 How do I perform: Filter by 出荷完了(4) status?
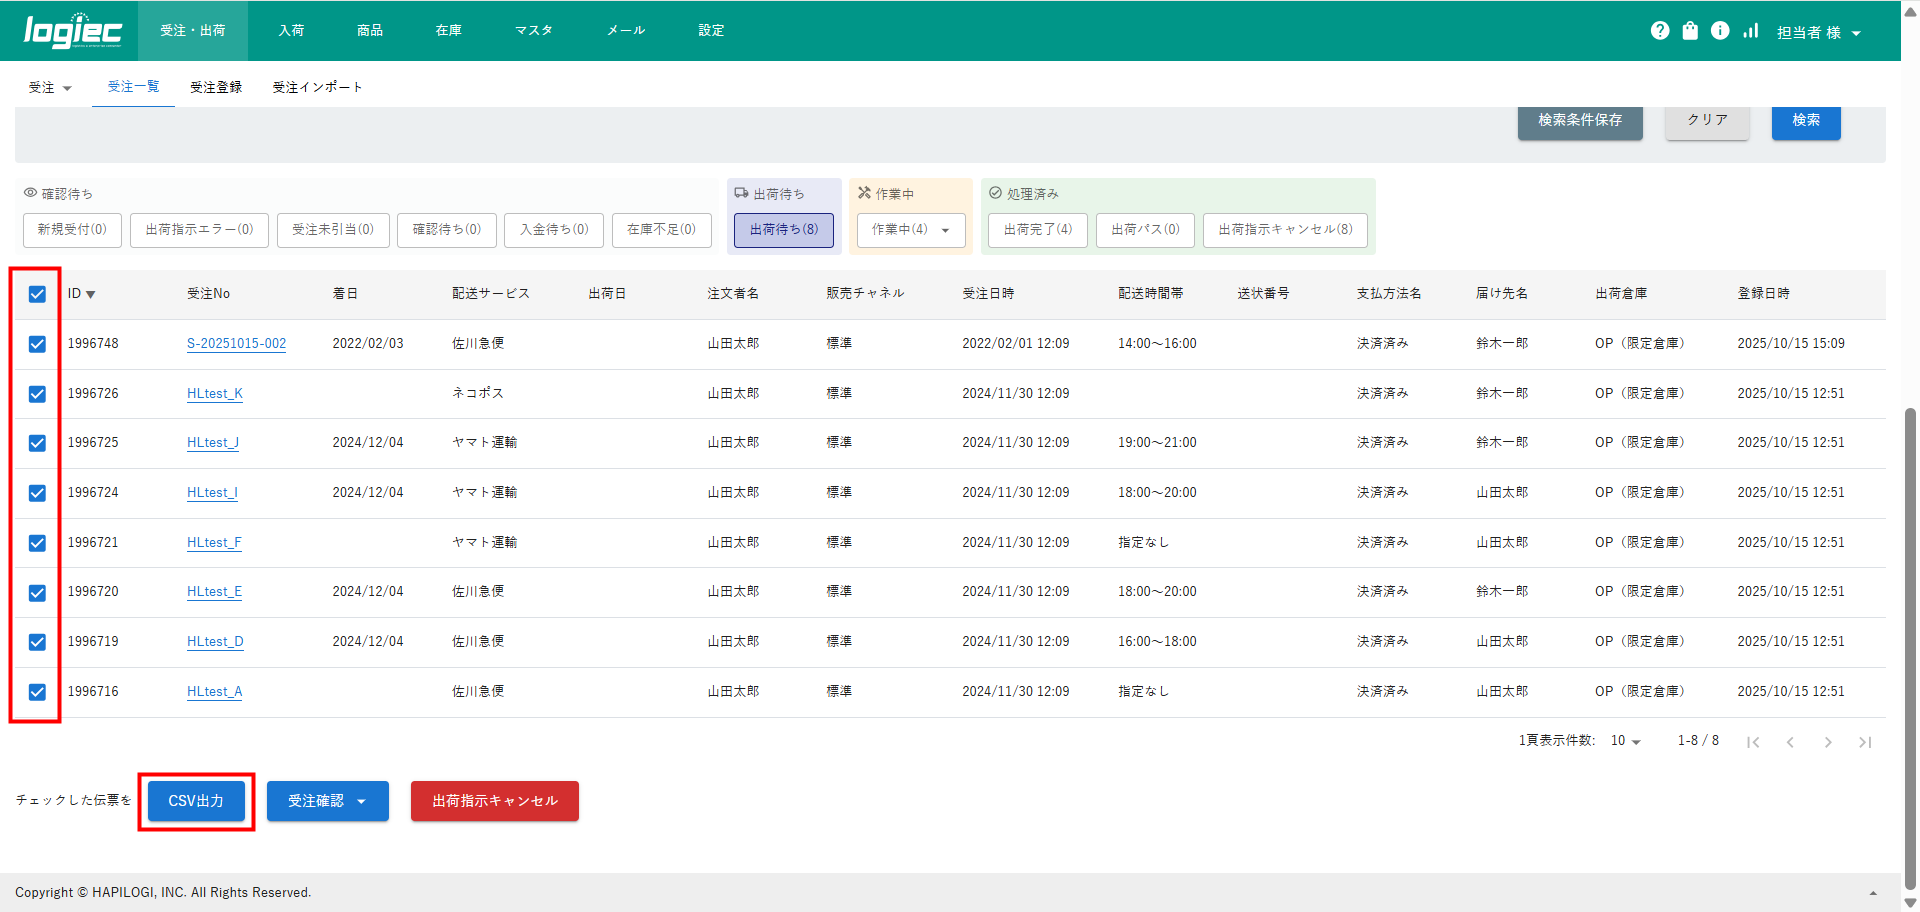(1037, 229)
